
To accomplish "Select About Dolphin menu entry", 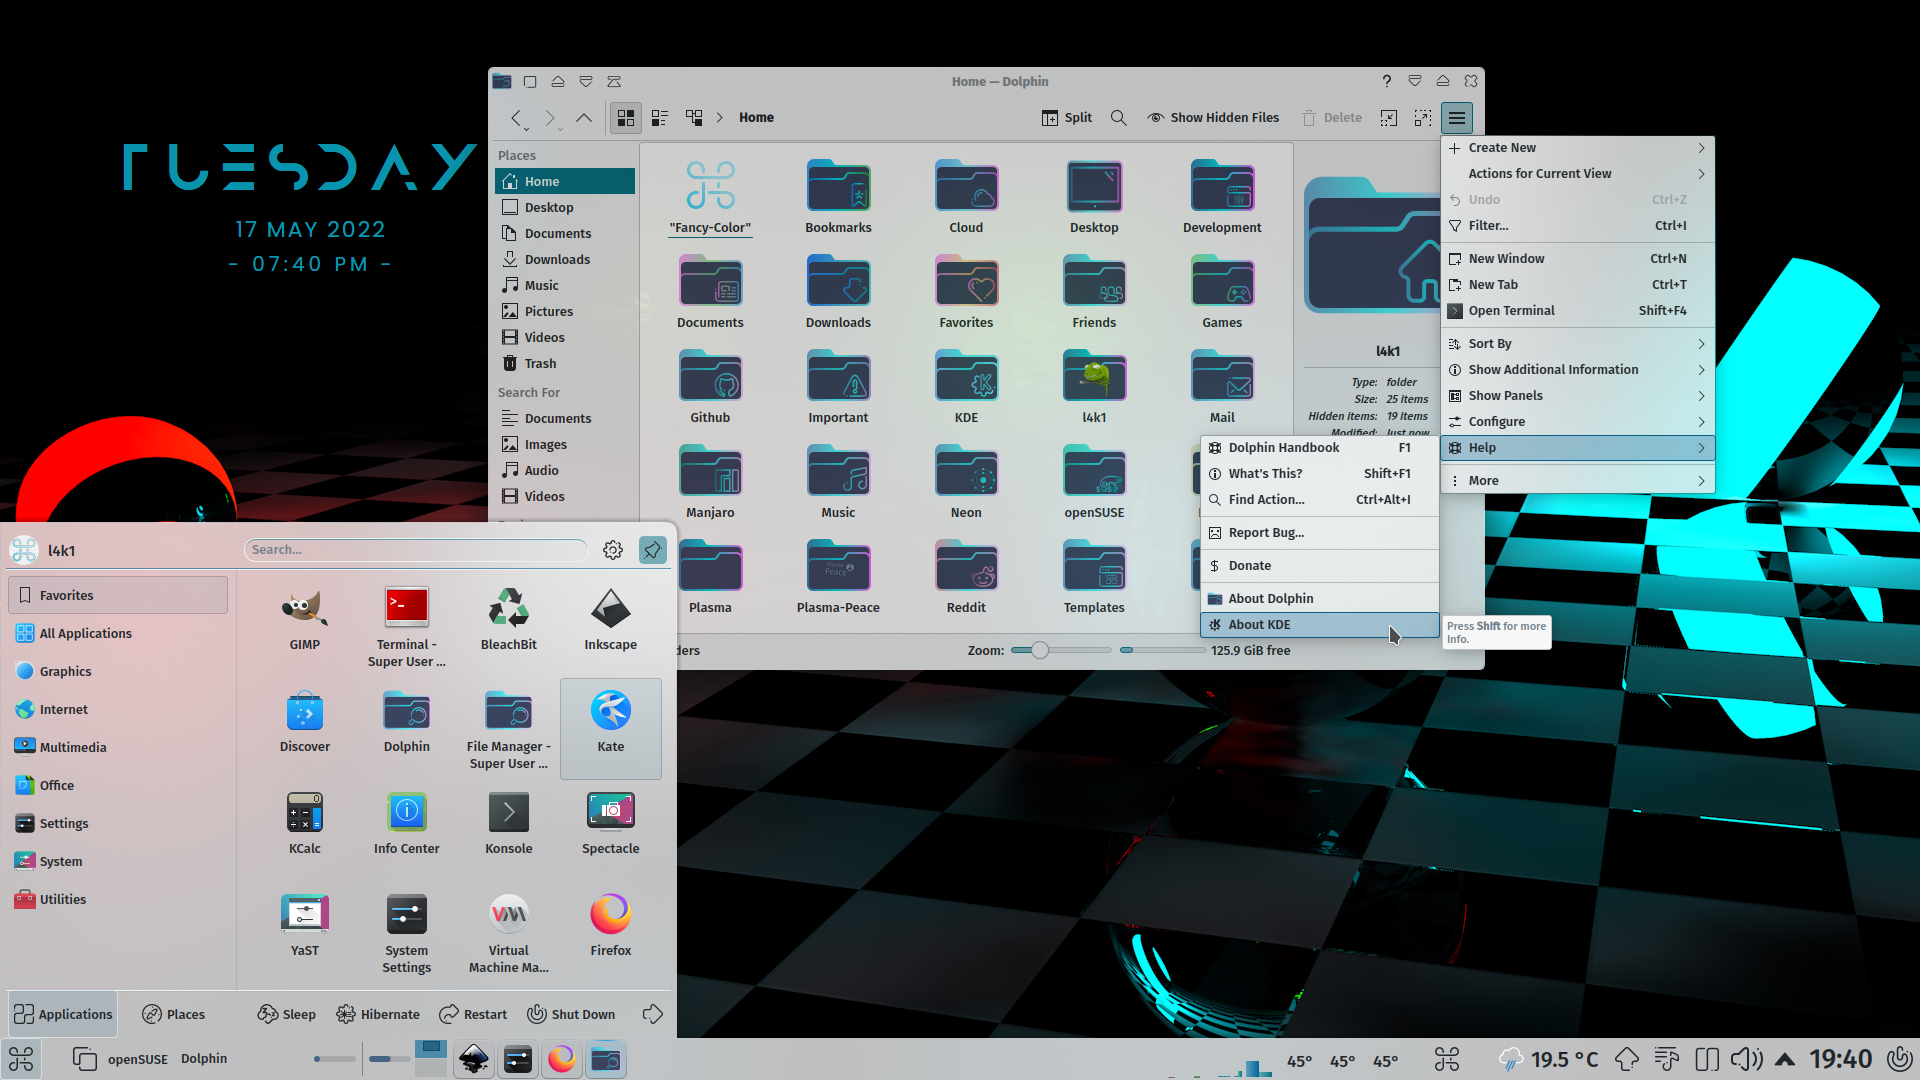I will (x=1320, y=599).
